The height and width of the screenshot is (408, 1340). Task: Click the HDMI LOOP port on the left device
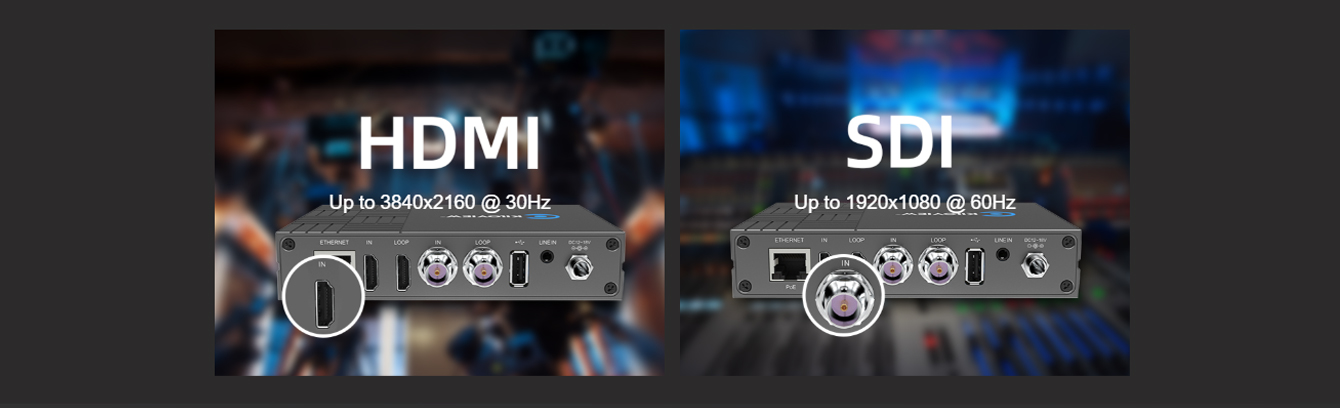(x=402, y=272)
